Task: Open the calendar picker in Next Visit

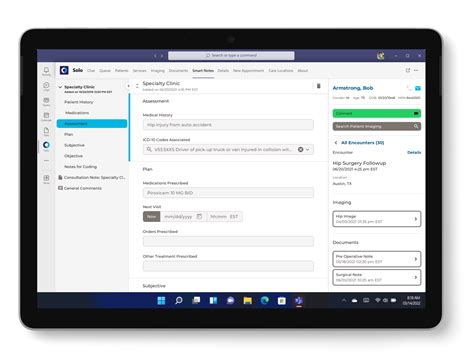Action: tap(199, 216)
